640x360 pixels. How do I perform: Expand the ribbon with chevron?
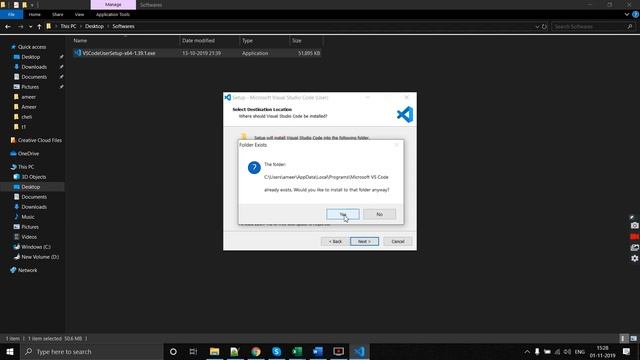627,14
